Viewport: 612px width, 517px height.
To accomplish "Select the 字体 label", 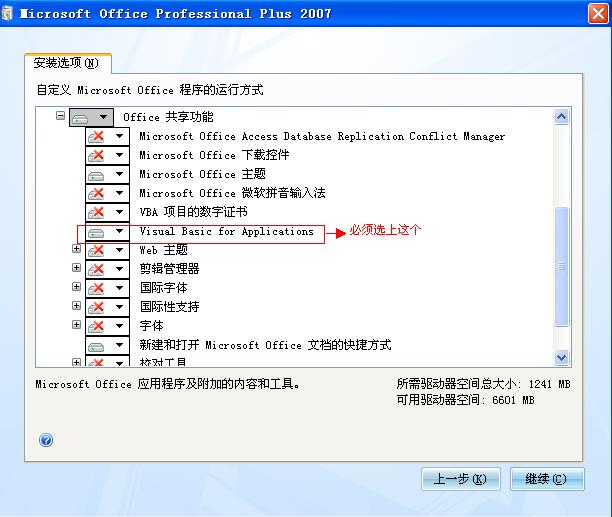I will click(x=151, y=326).
